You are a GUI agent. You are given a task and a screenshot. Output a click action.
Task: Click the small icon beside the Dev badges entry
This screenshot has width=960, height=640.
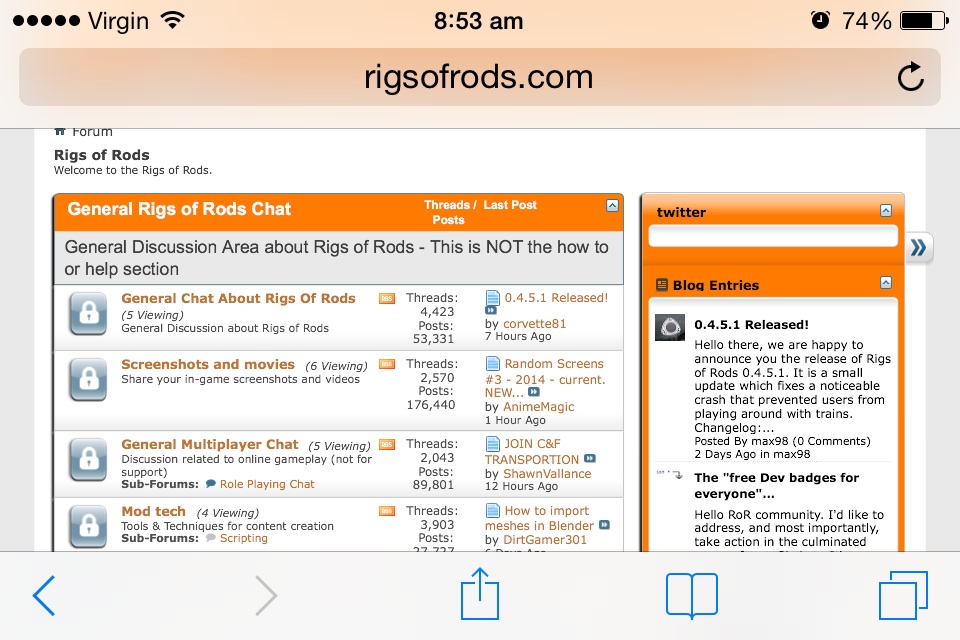pos(669,474)
